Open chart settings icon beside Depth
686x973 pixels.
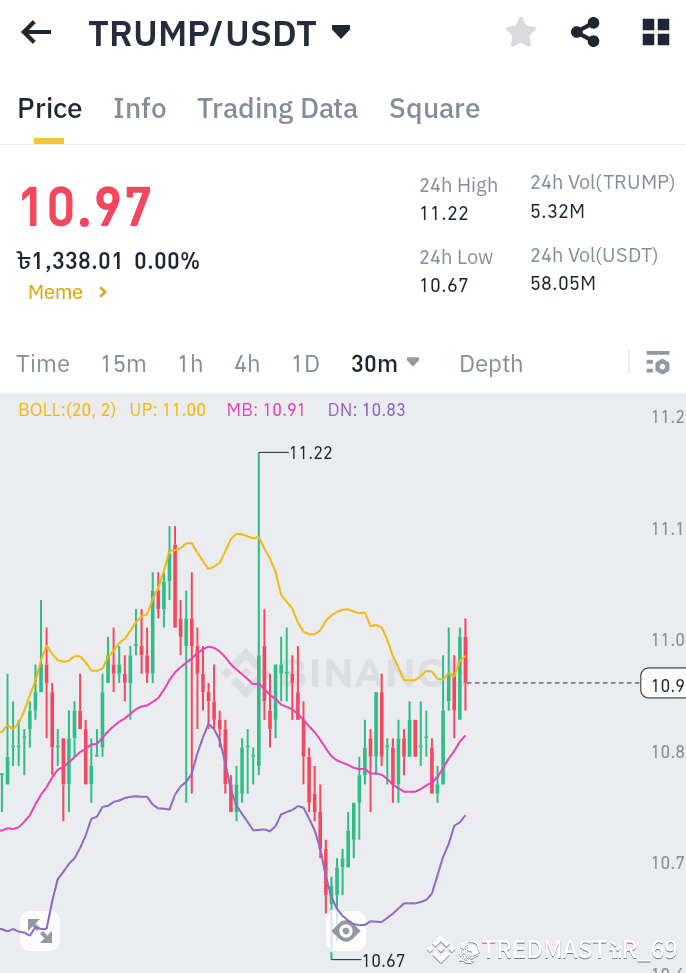click(x=657, y=364)
